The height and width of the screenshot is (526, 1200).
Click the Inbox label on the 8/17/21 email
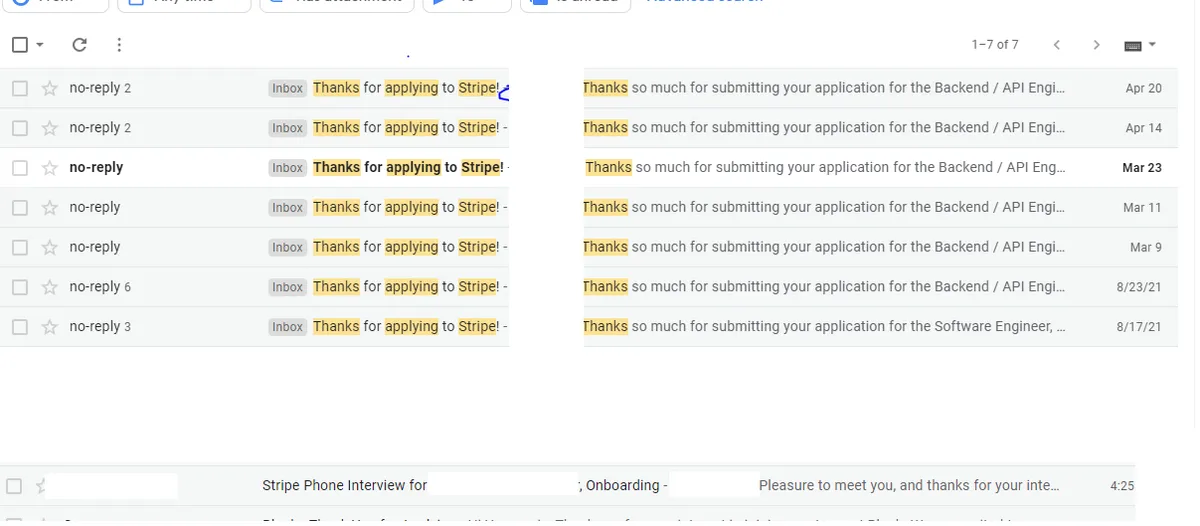(287, 327)
